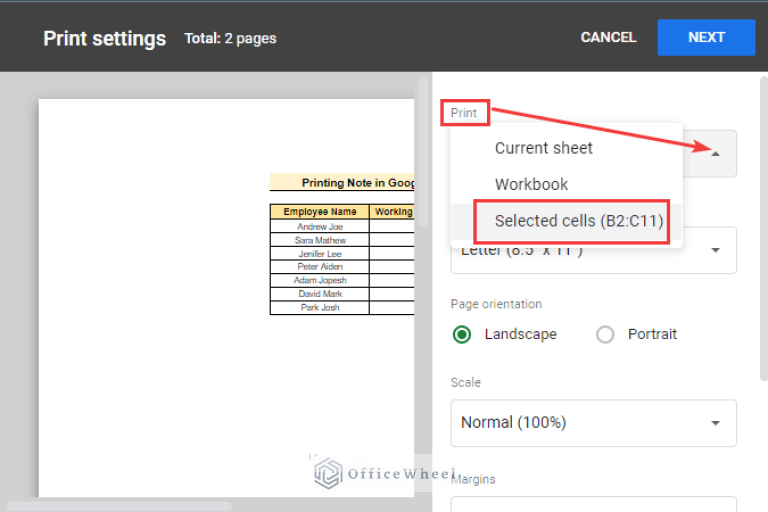
Task: Click the blue NEXT button
Action: (706, 37)
